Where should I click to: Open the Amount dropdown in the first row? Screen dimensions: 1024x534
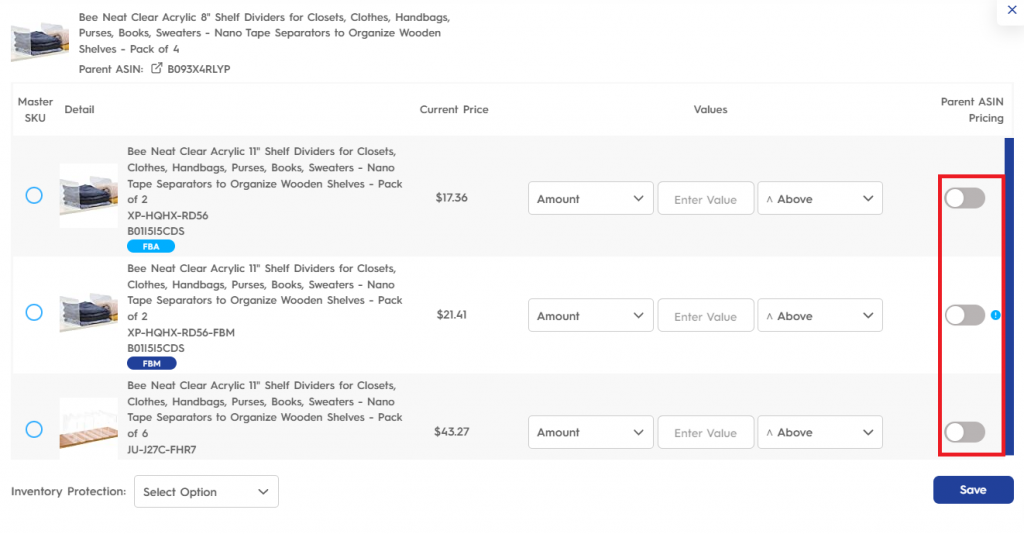pos(590,198)
